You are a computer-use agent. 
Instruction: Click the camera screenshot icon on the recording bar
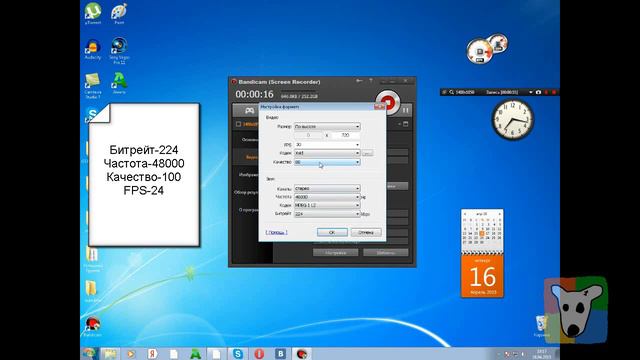click(x=538, y=92)
